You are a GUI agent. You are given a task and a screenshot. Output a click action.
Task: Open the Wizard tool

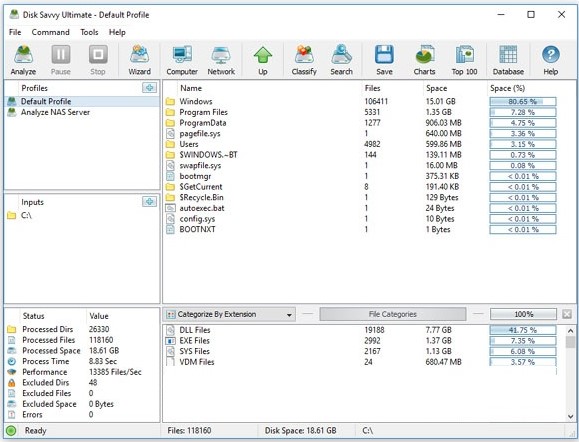point(140,60)
